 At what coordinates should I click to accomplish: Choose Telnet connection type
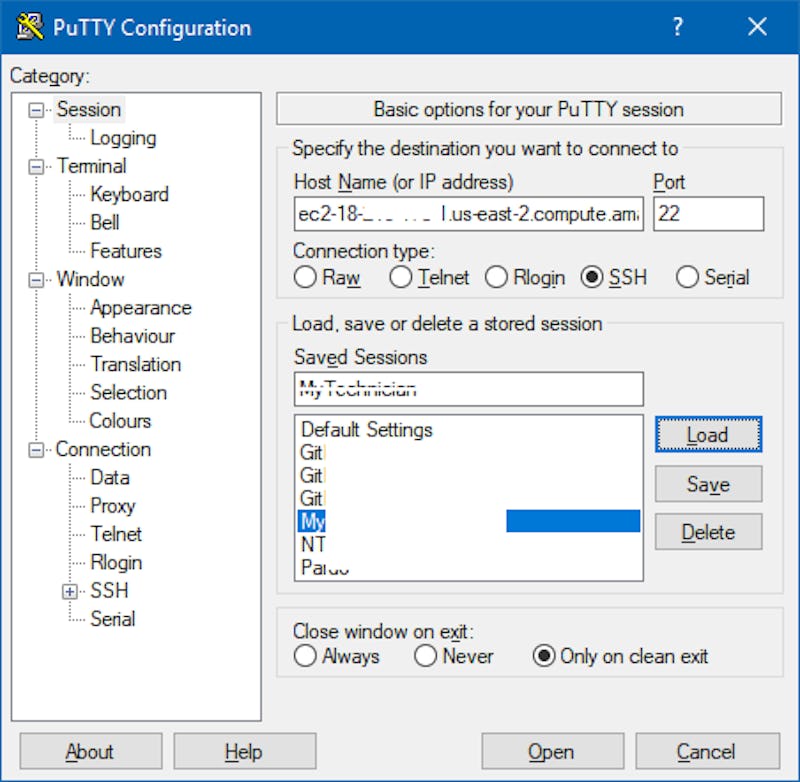(x=401, y=278)
